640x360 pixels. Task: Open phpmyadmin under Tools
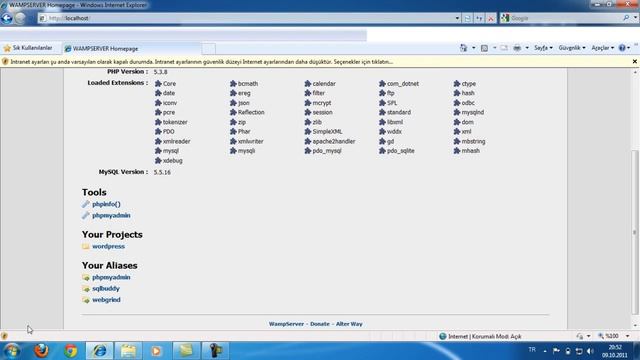[111, 215]
